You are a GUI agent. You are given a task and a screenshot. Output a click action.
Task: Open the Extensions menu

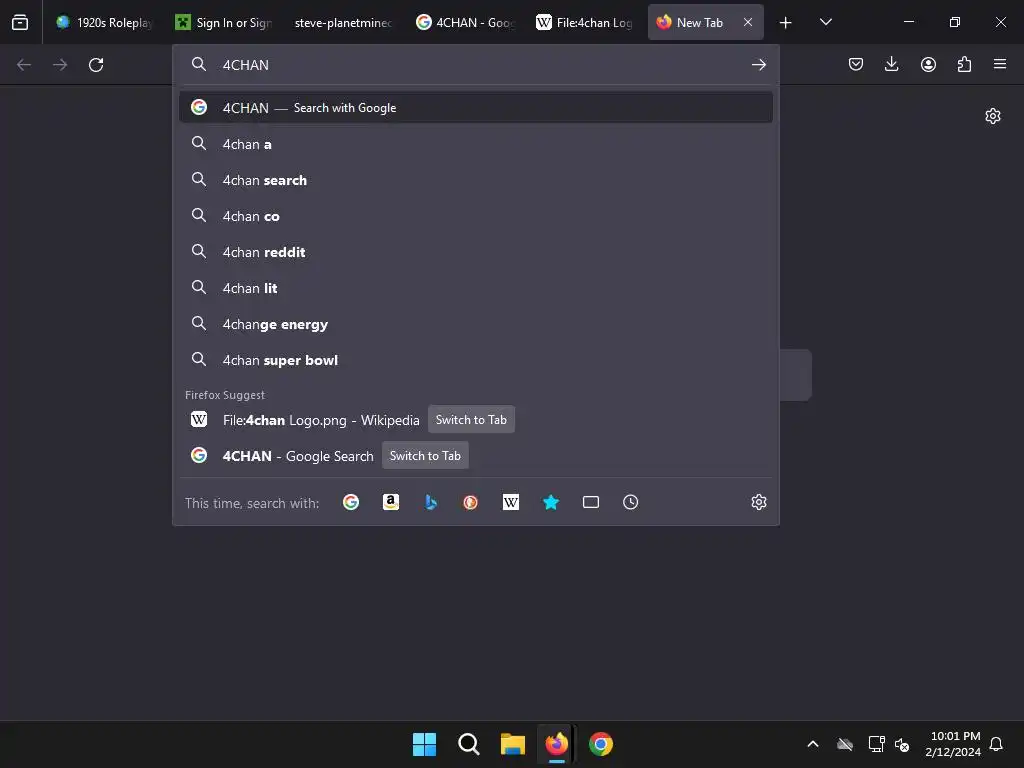click(964, 64)
